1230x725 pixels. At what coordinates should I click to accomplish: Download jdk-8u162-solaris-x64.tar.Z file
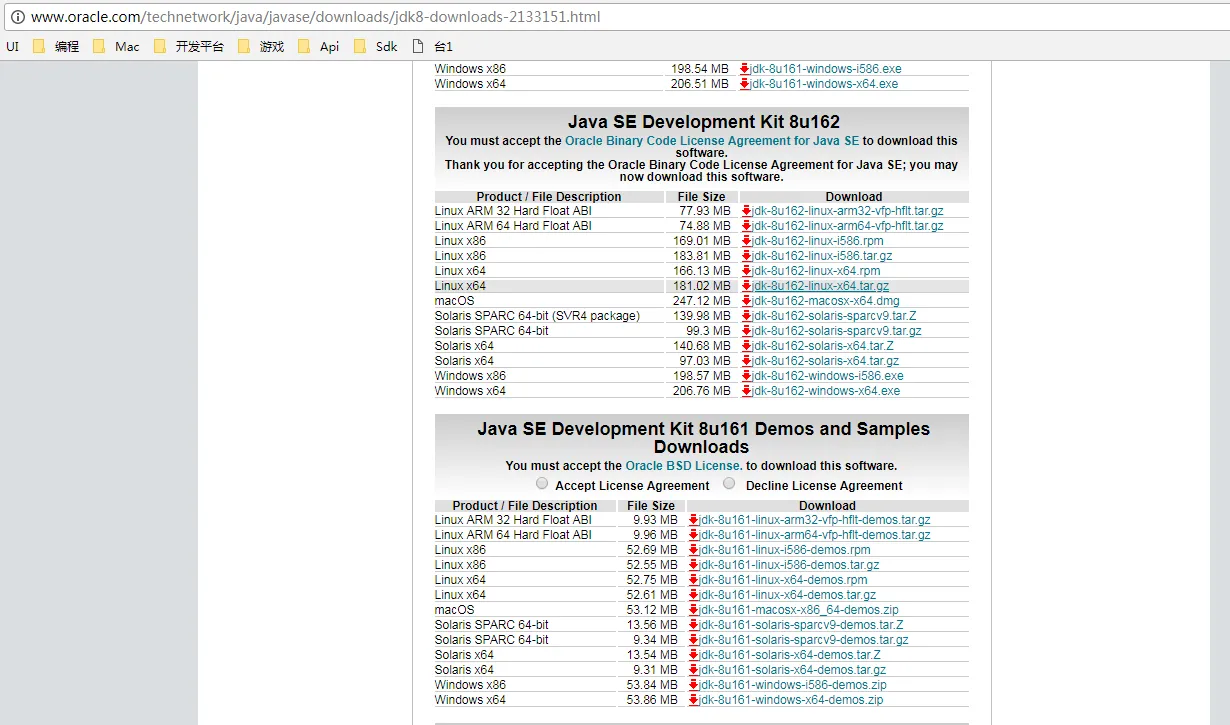point(823,346)
